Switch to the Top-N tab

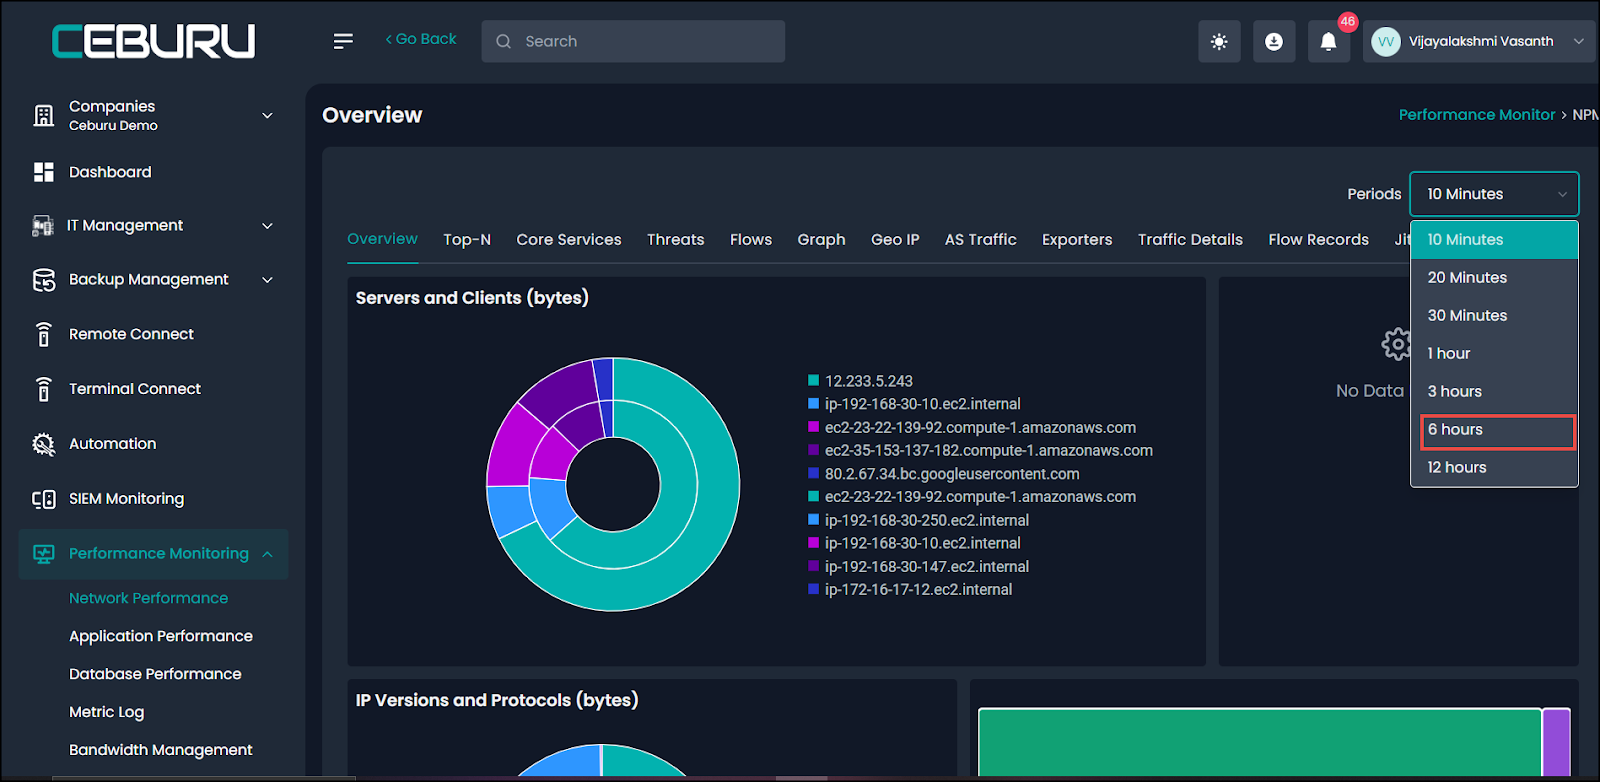click(x=467, y=240)
